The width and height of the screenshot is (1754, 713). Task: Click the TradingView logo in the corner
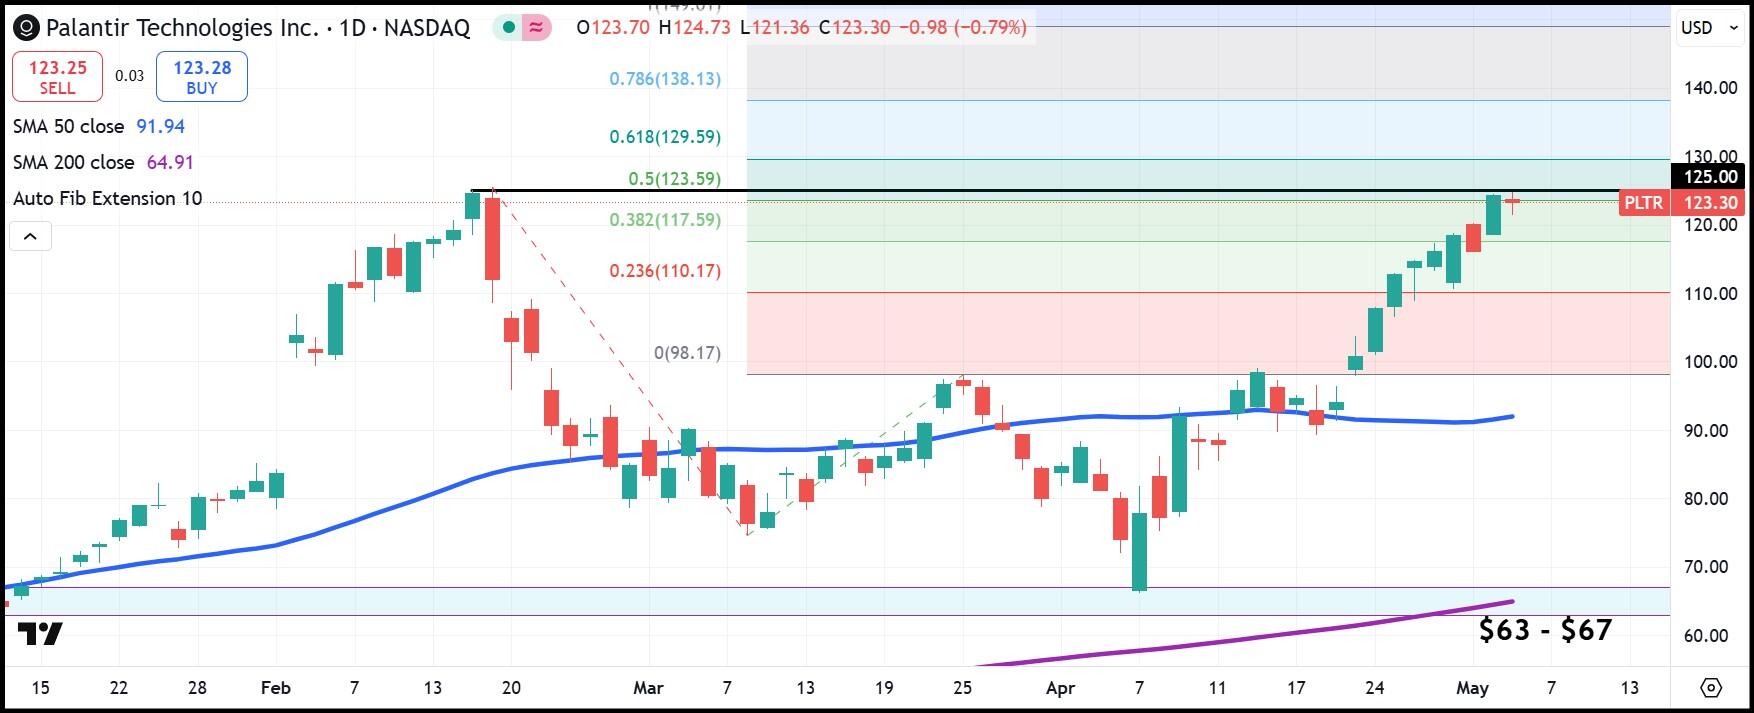click(x=40, y=634)
